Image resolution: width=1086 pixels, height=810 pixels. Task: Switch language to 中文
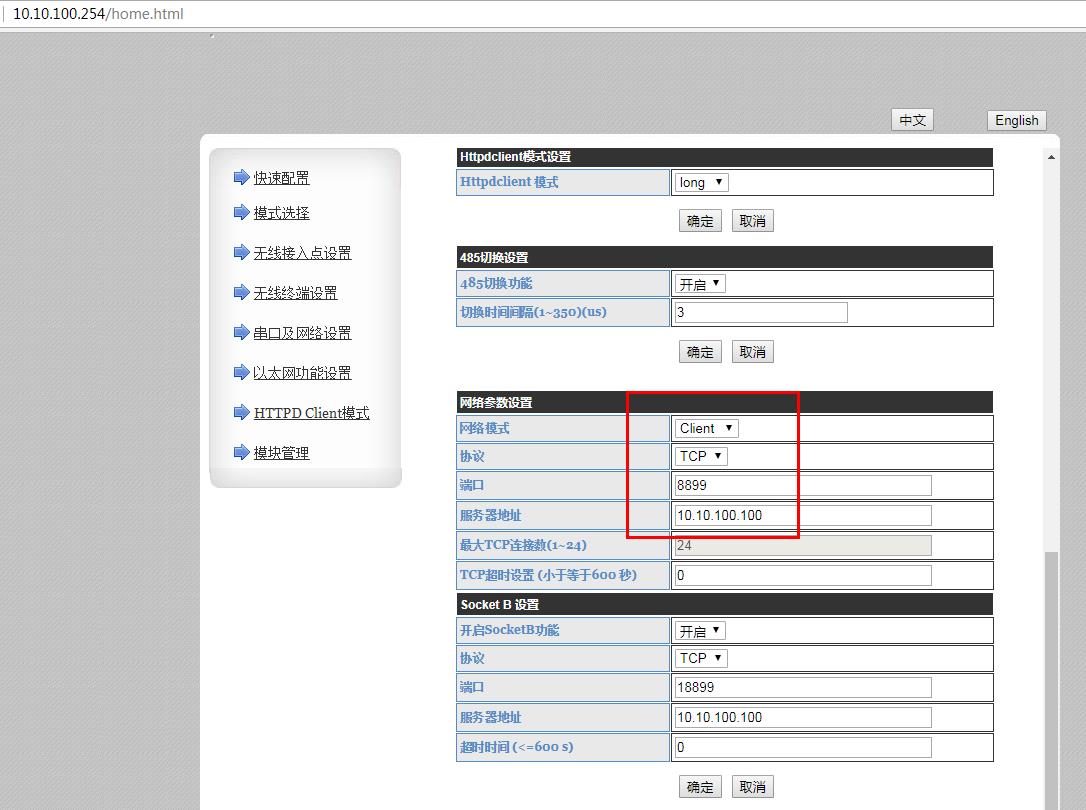click(912, 120)
